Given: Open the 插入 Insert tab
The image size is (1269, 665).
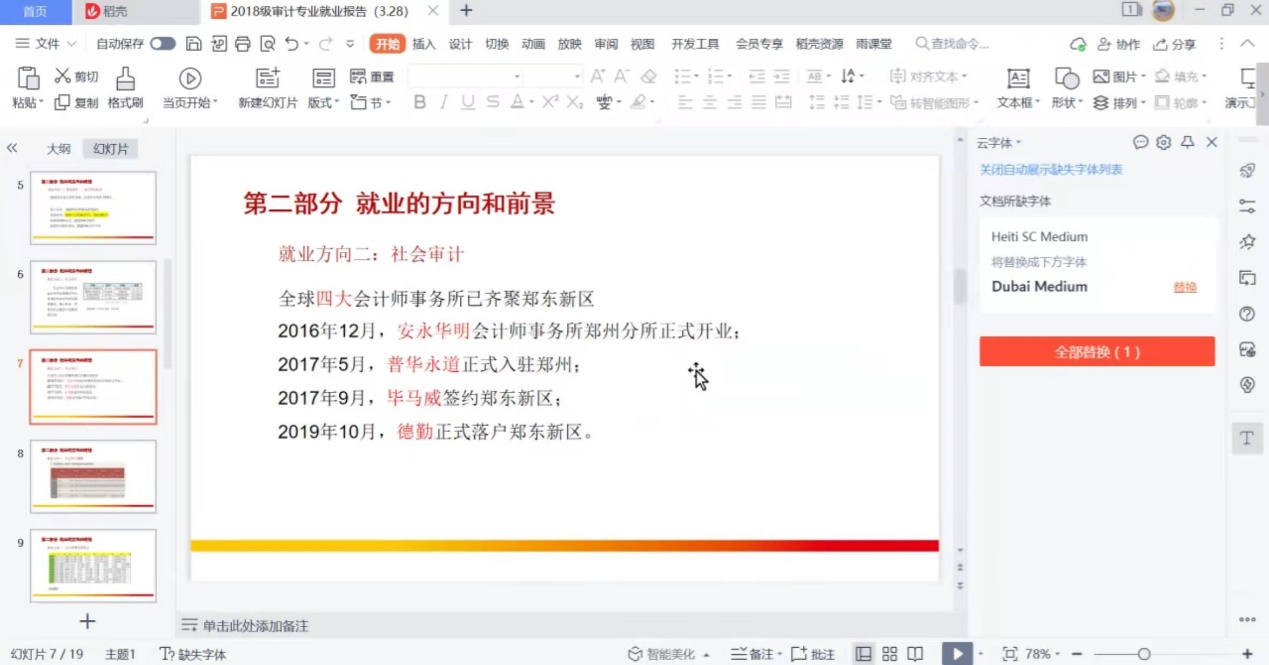Looking at the screenshot, I should [424, 44].
